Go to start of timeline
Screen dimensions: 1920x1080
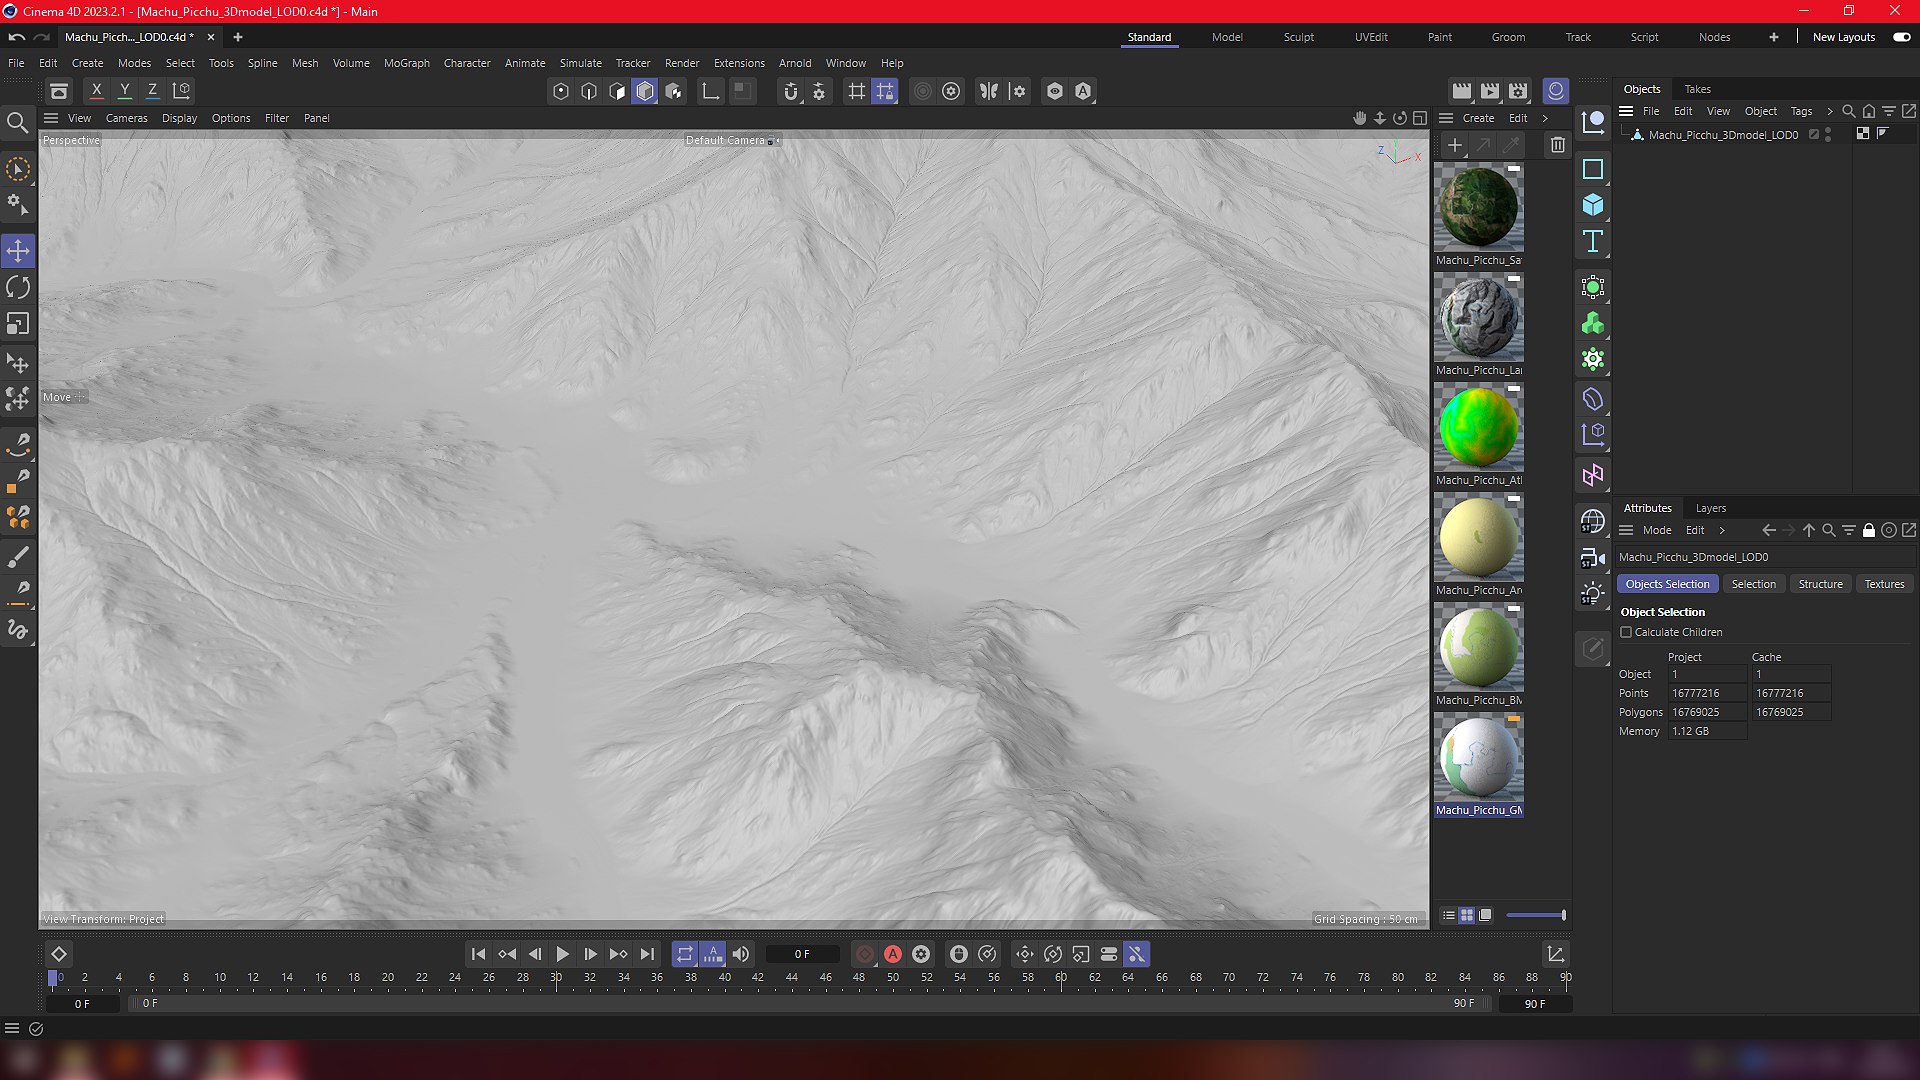click(478, 954)
